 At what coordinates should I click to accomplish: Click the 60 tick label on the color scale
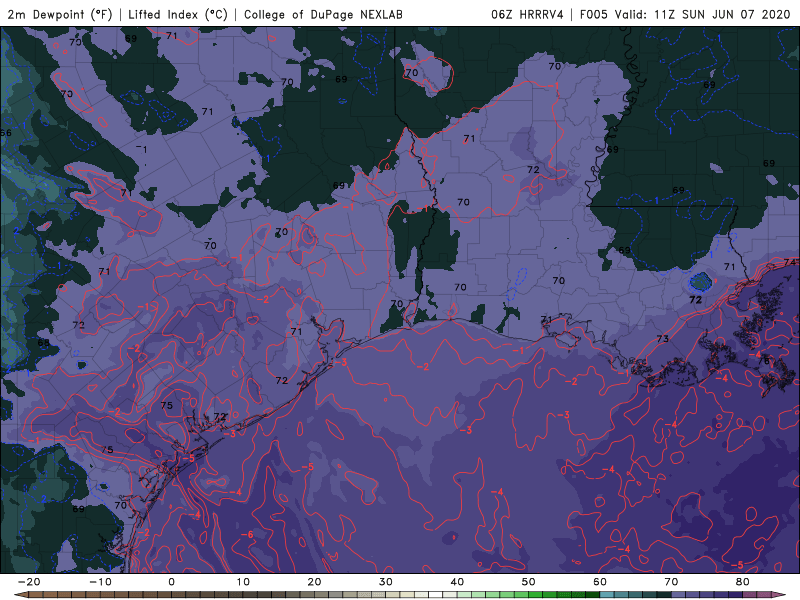coord(600,582)
